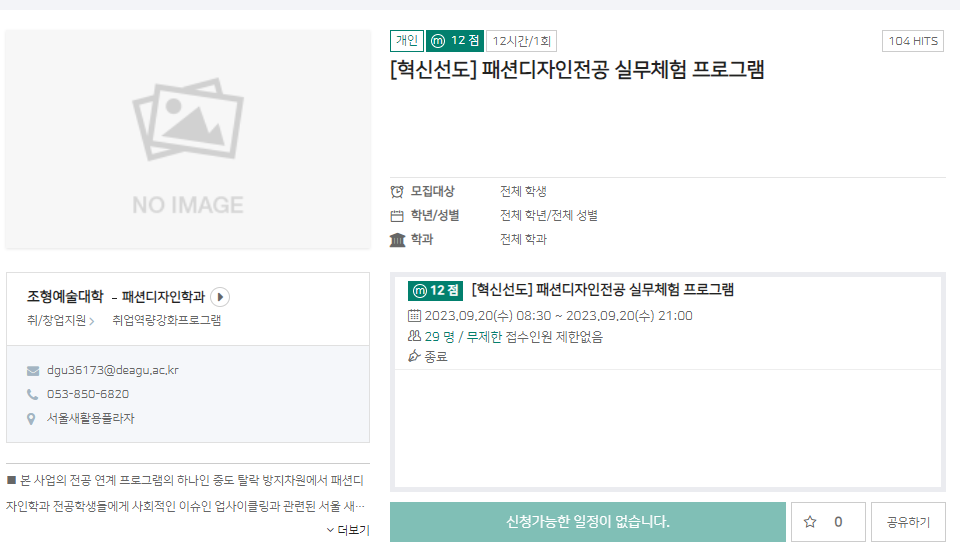This screenshot has width=960, height=551.
Task: Open the 취업역량강화프로그램 subcategory
Action: point(166,321)
